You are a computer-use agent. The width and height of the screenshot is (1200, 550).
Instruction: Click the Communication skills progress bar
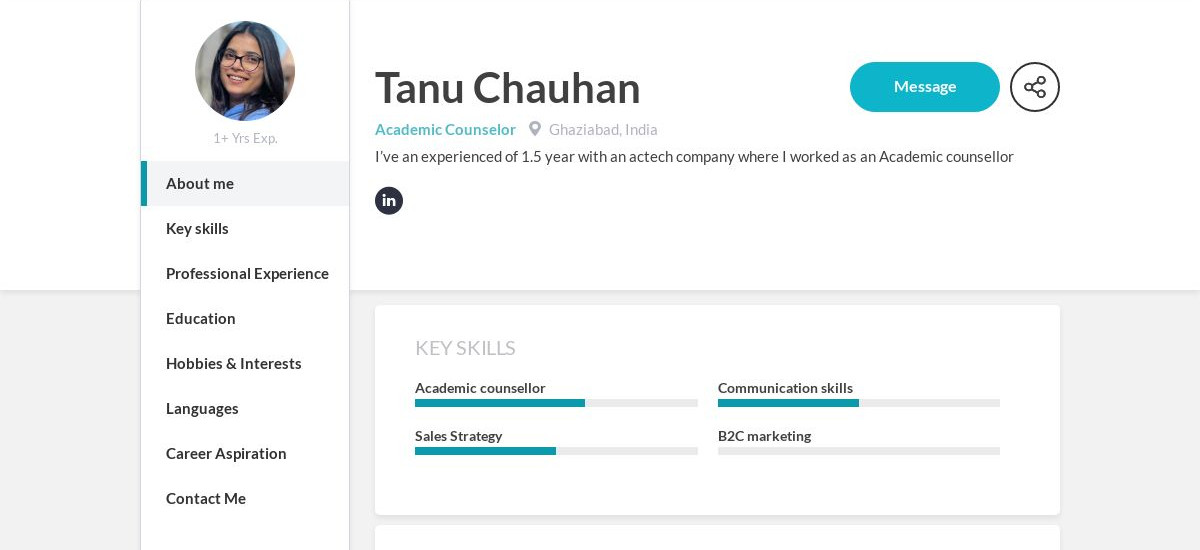(x=858, y=403)
